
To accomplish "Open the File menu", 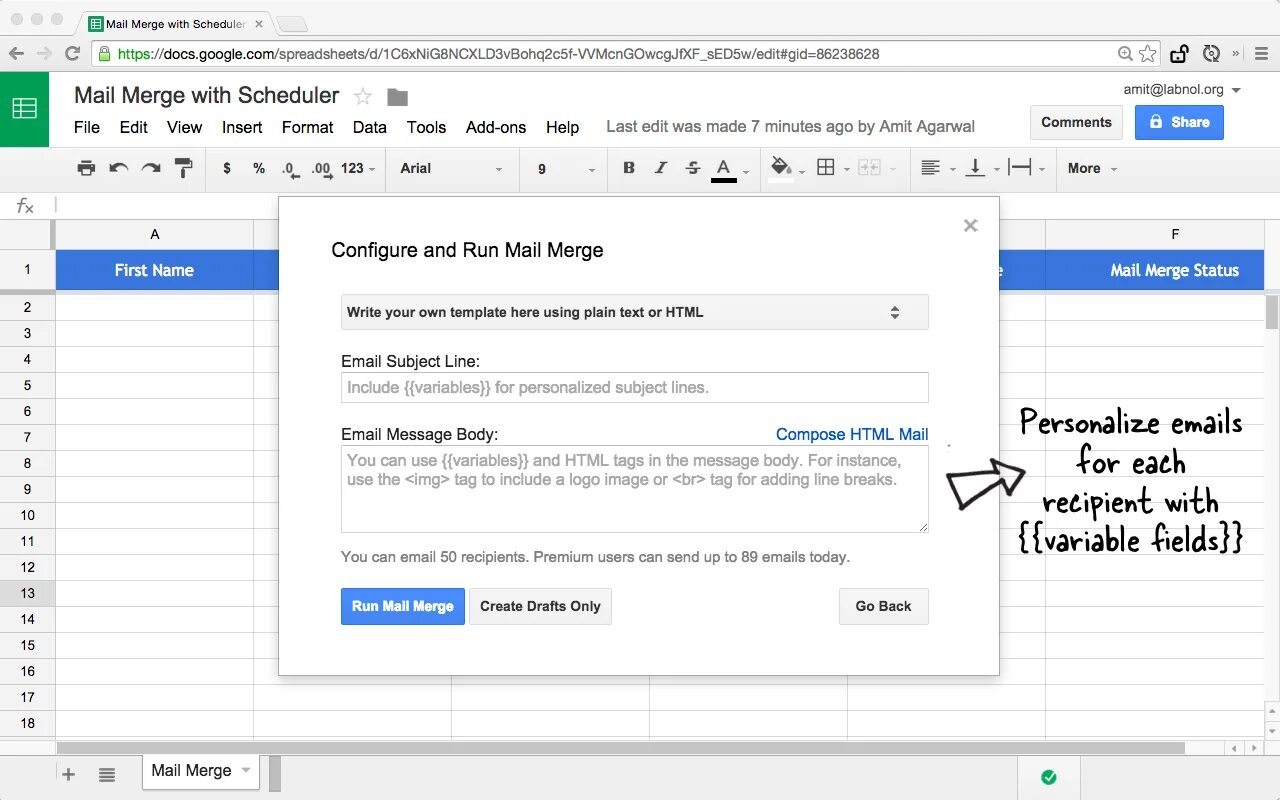I will pos(87,127).
